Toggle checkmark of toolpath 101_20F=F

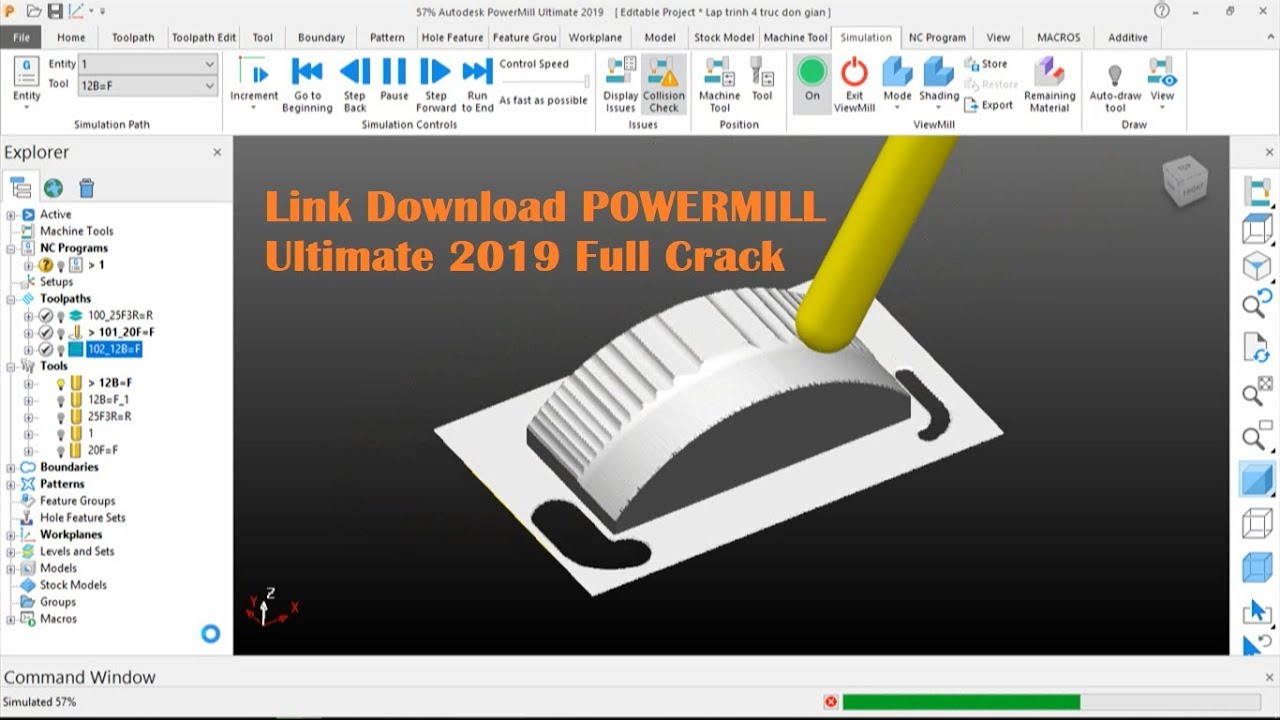click(45, 332)
